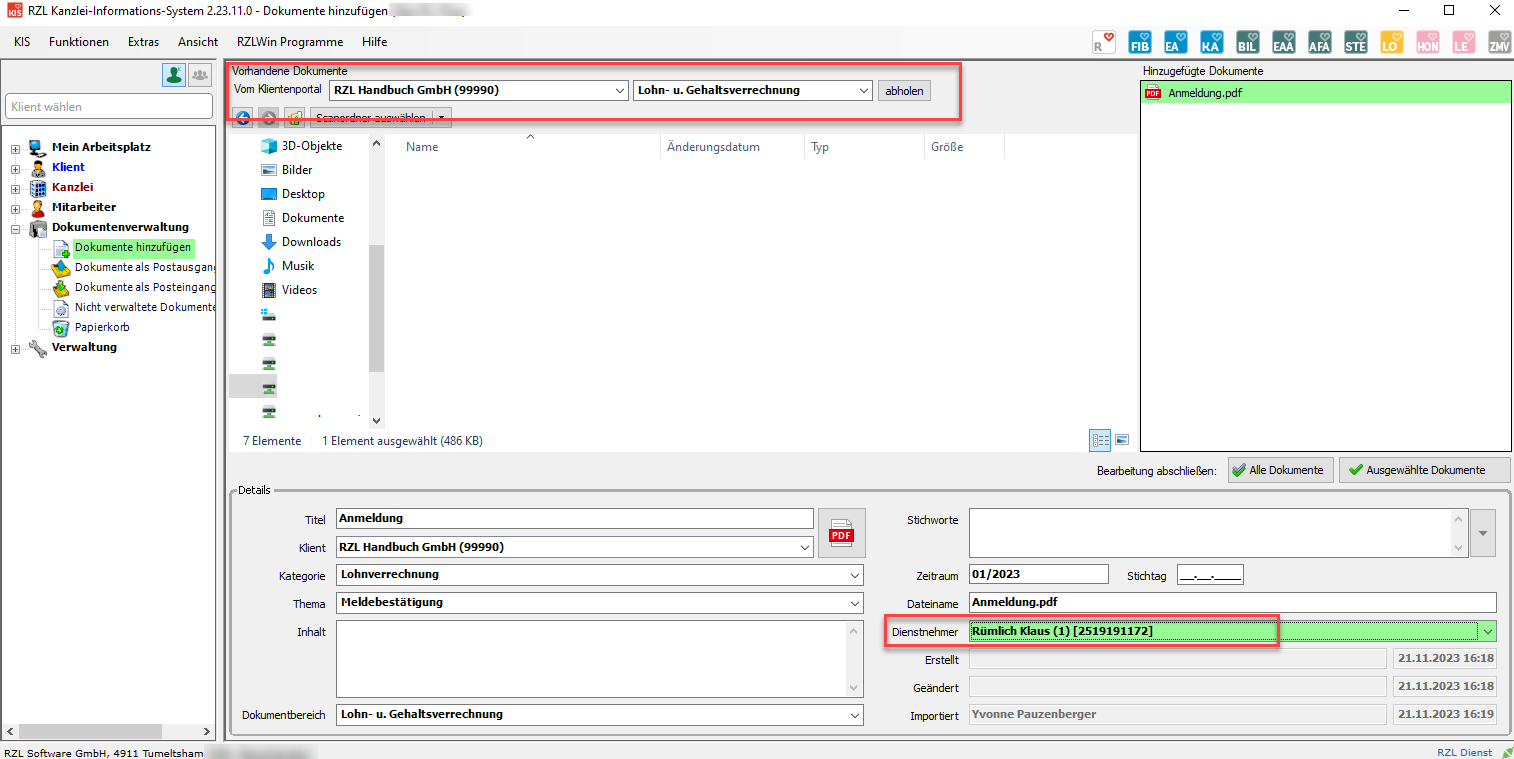Switch to client group view toggle

tap(200, 74)
